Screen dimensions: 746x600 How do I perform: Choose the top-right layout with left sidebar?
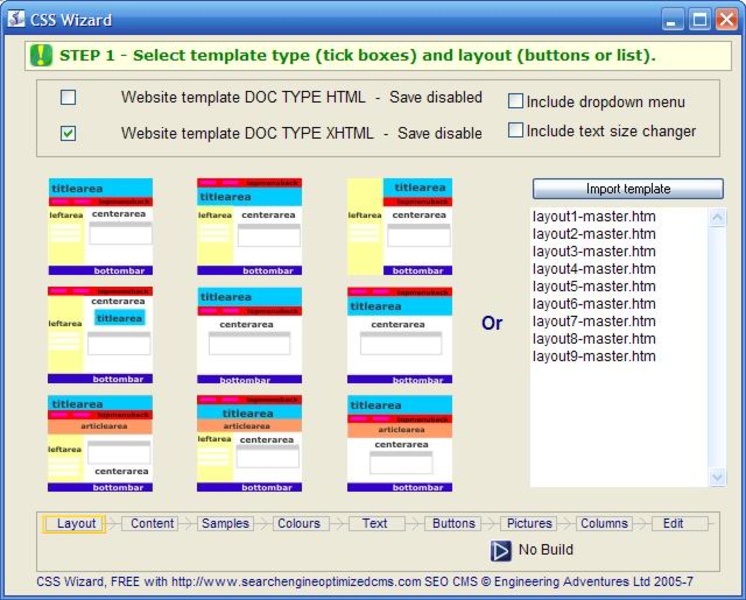pos(399,227)
